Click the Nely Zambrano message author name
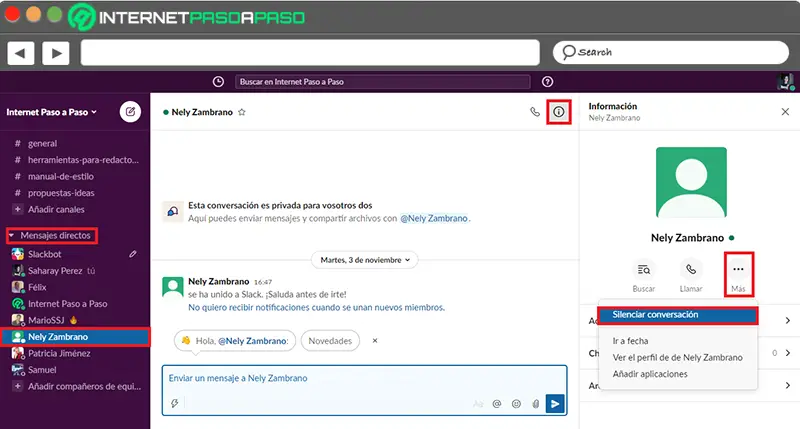Screen dimensions: 800x429 (x=218, y=282)
